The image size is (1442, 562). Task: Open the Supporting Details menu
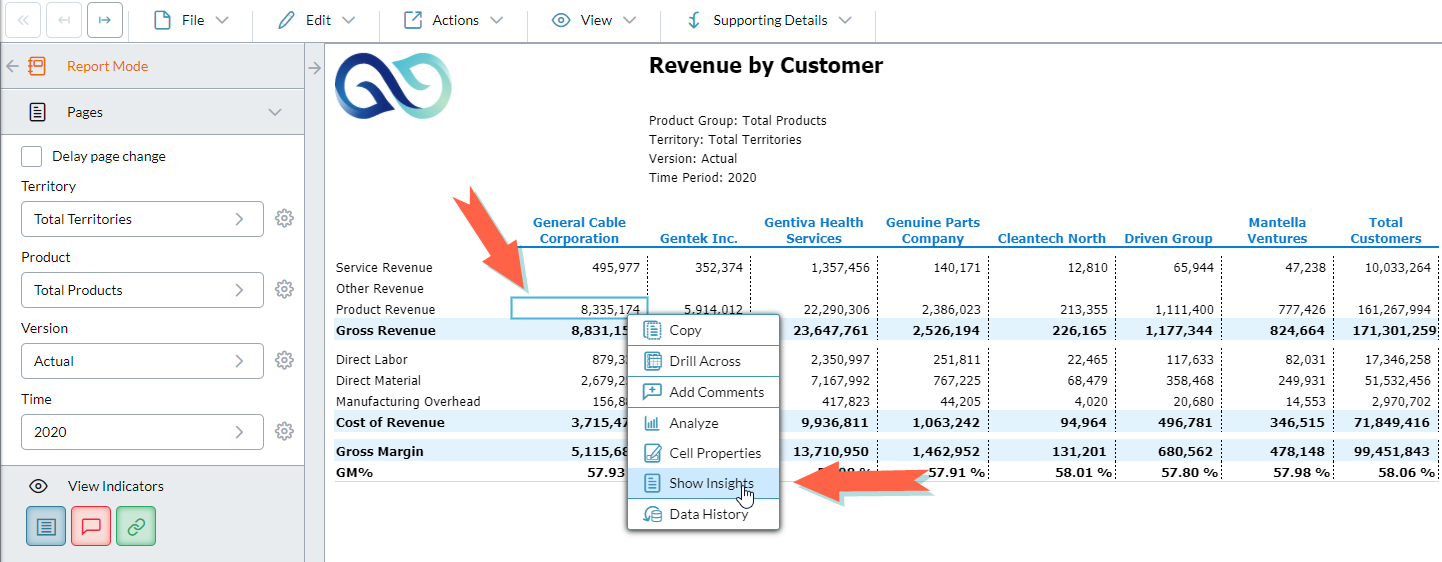coord(769,20)
